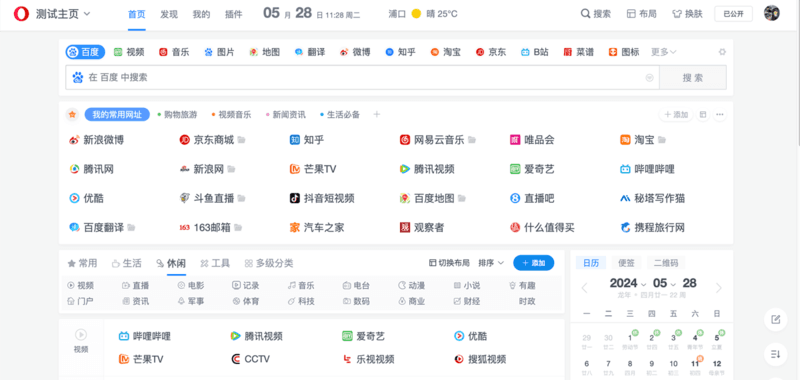
Task: Click the Opera logo icon
Action: pos(21,14)
